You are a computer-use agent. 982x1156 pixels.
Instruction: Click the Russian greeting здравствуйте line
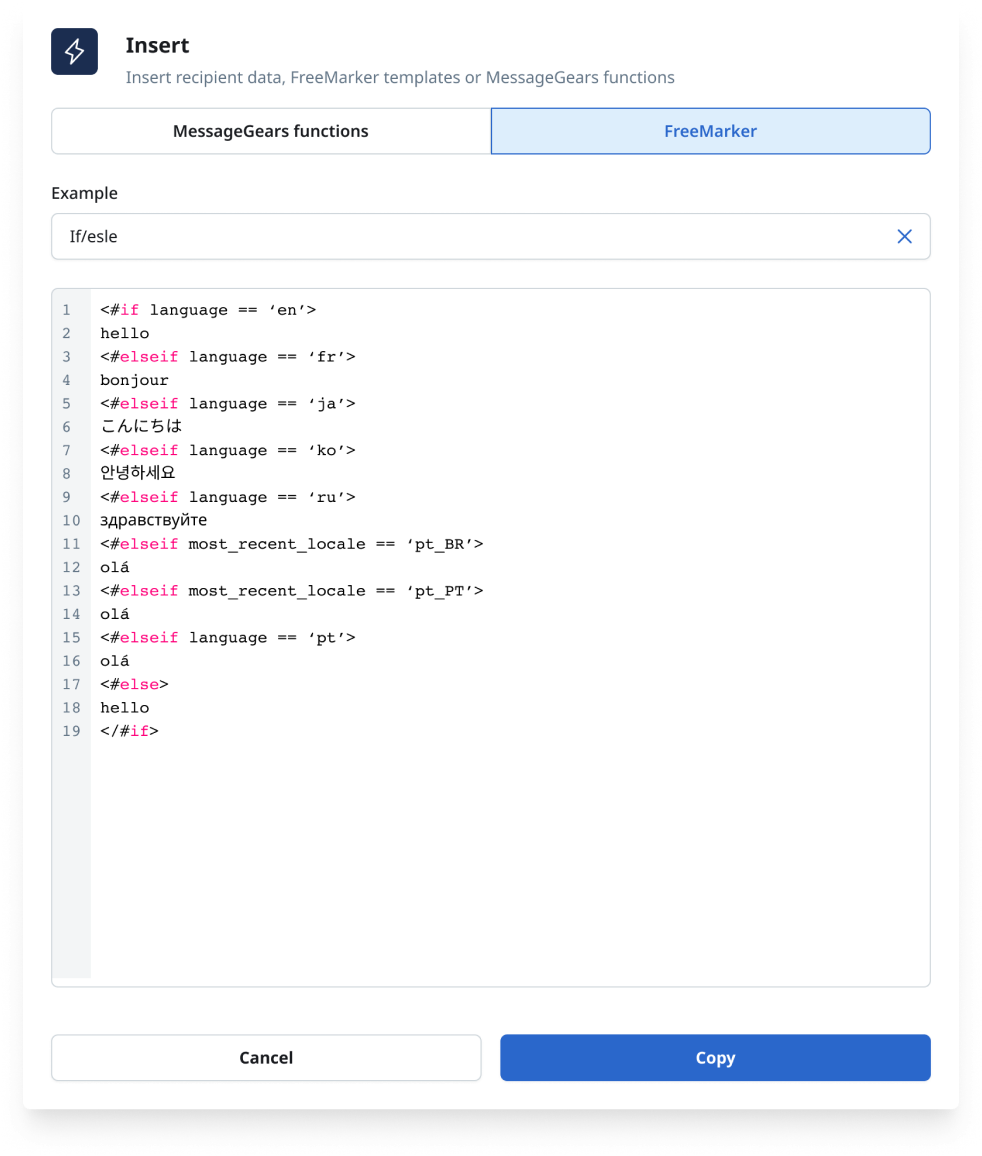pyautogui.click(x=153, y=520)
